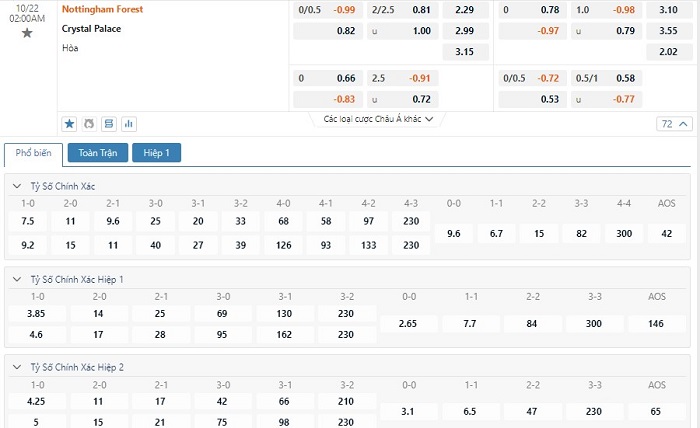Click the blue star icon below team names

click(x=69, y=123)
